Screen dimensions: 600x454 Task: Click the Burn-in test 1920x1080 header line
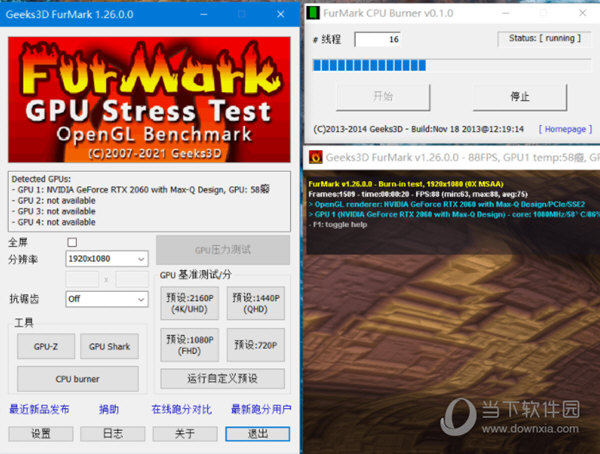pyautogui.click(x=406, y=184)
